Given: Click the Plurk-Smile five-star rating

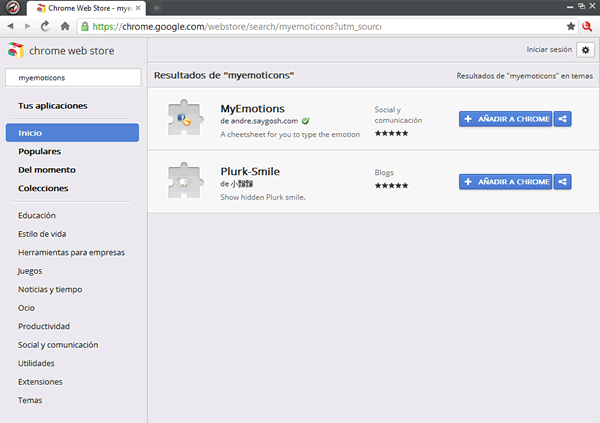Looking at the screenshot, I should tap(391, 186).
